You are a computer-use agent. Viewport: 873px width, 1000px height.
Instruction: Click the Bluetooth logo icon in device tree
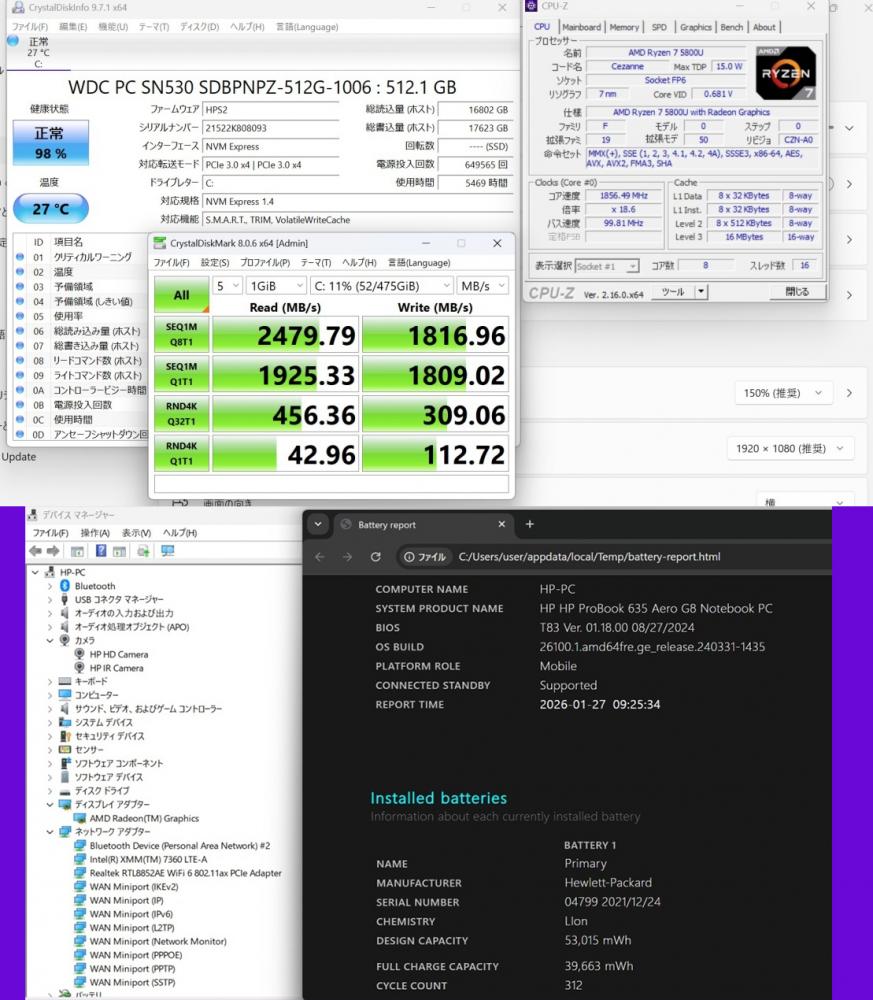[64, 585]
